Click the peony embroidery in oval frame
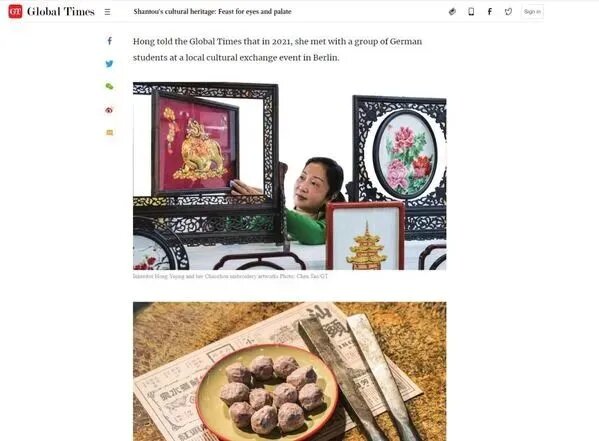The height and width of the screenshot is (441, 599). click(x=405, y=154)
